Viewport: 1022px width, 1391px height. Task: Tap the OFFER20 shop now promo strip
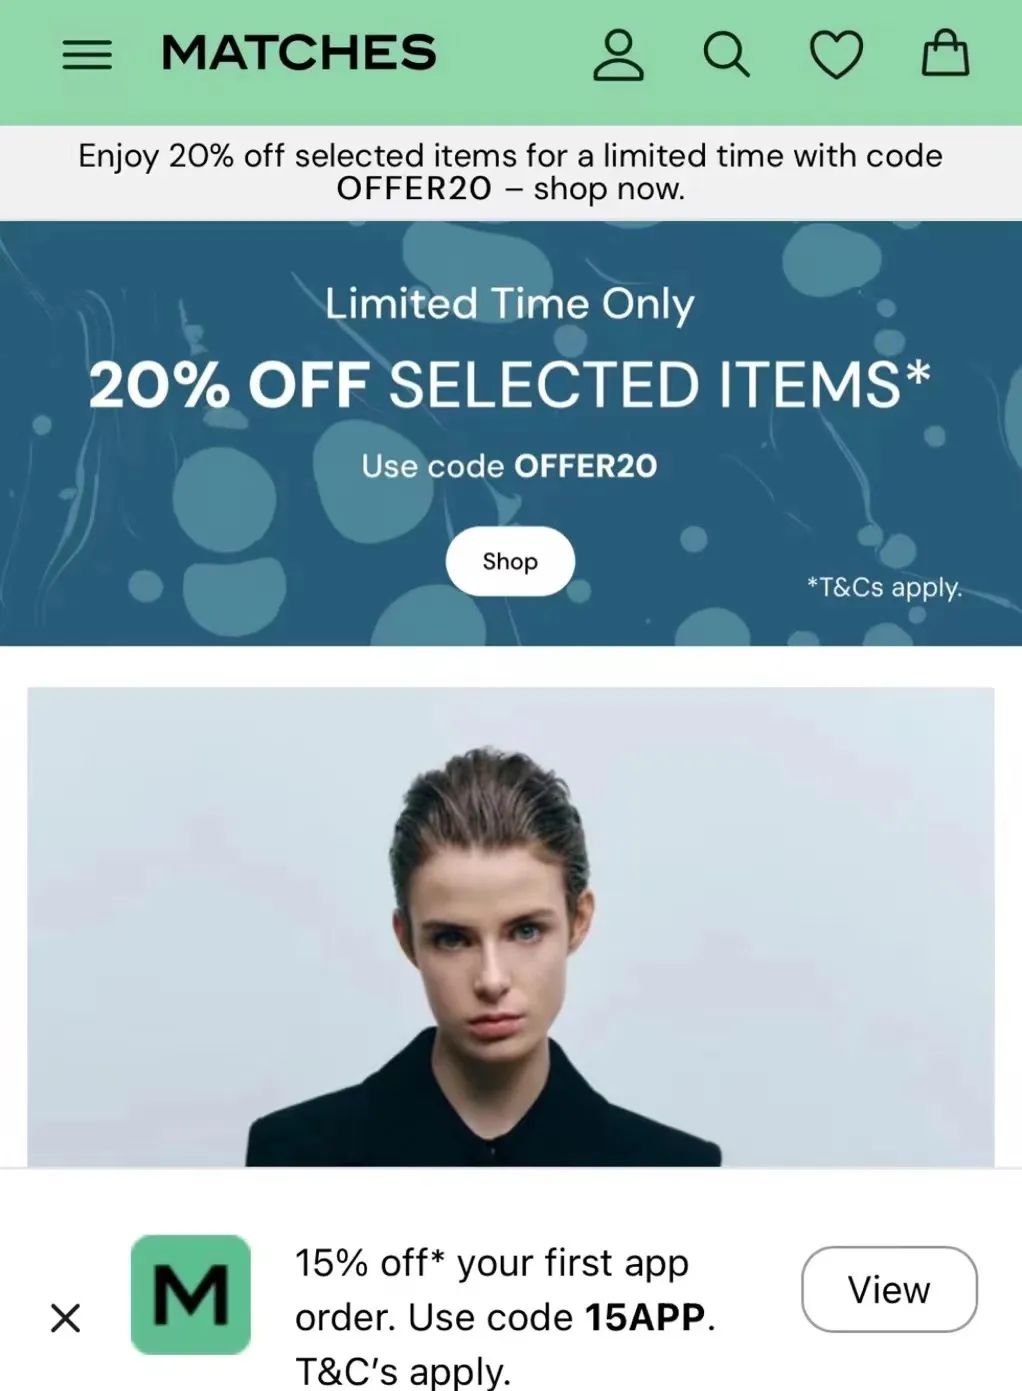[511, 172]
